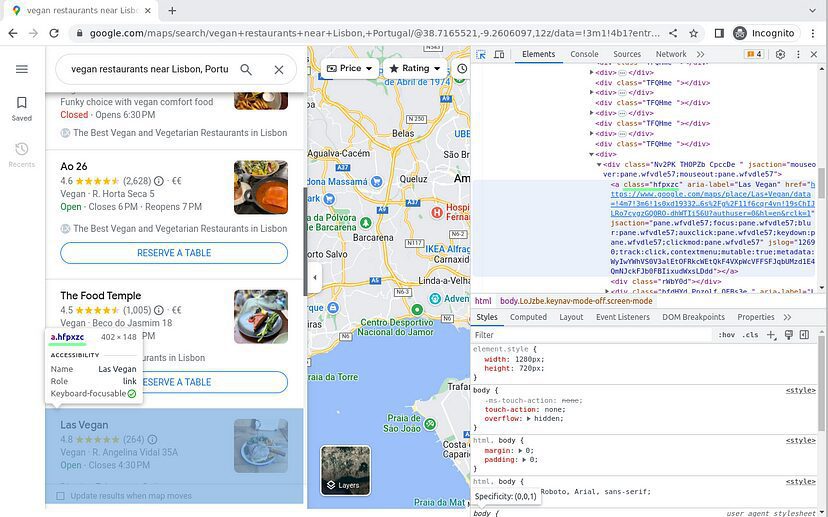Toggle the computed styles sidebar icon
Image resolution: width=828 pixels, height=517 pixels.
tap(805, 335)
